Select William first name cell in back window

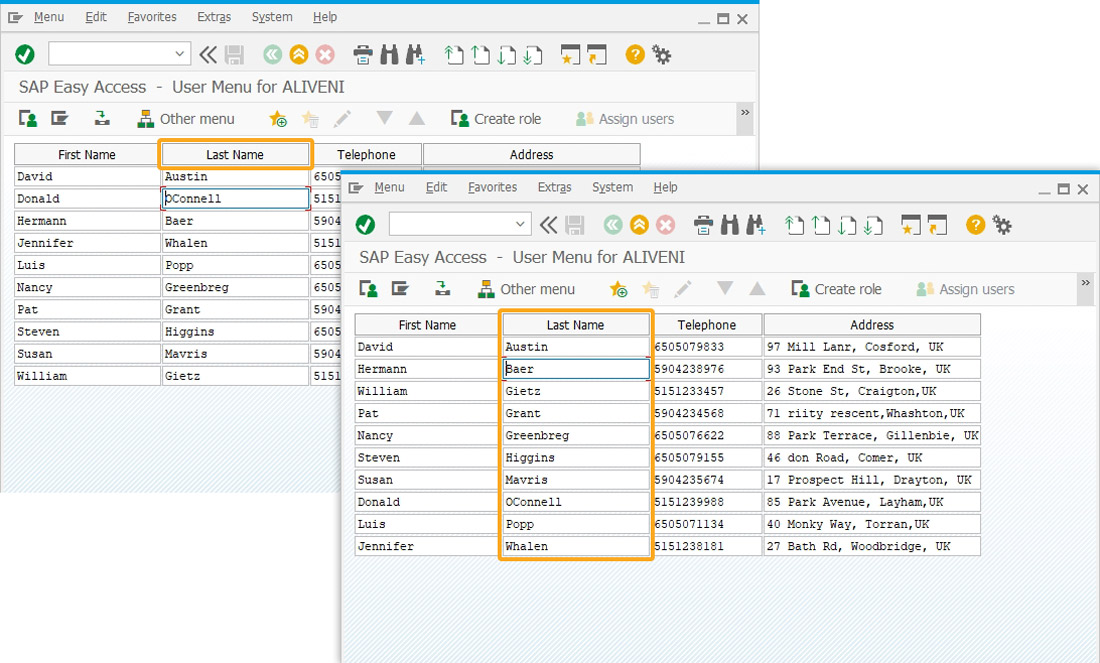pos(87,376)
